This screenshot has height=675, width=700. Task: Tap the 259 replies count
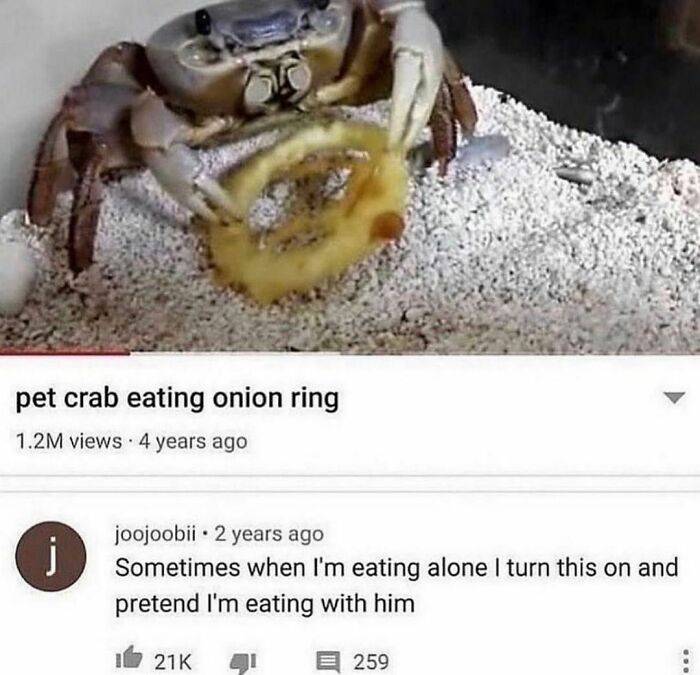[371, 662]
